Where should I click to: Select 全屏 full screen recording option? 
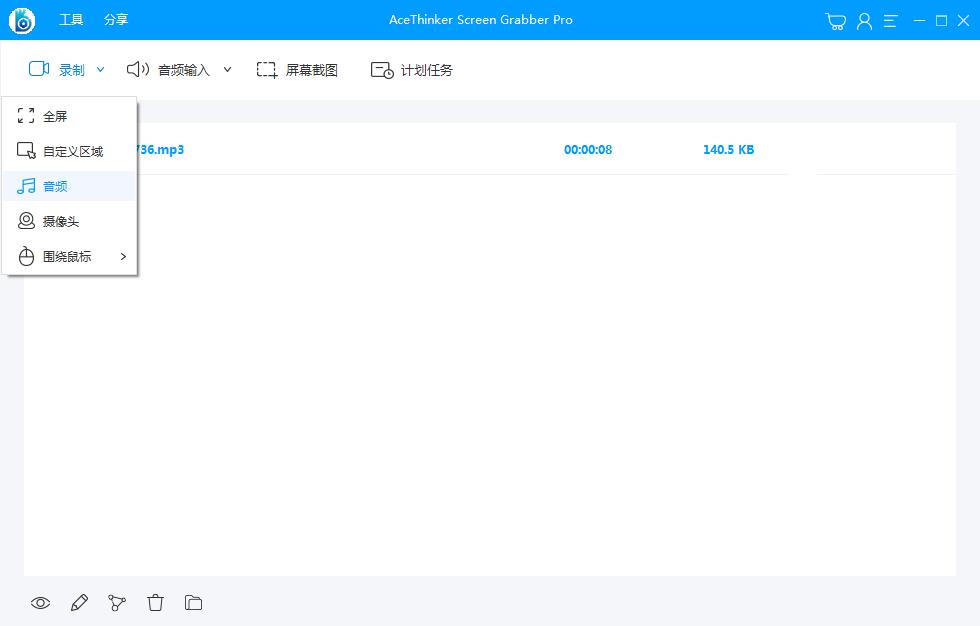tap(55, 117)
